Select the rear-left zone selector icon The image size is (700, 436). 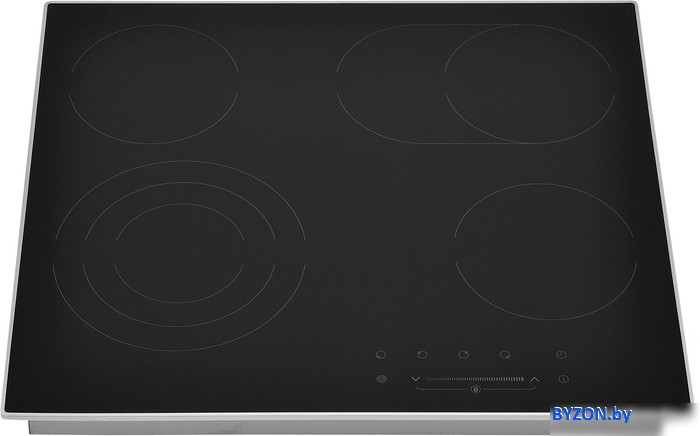click(x=422, y=355)
